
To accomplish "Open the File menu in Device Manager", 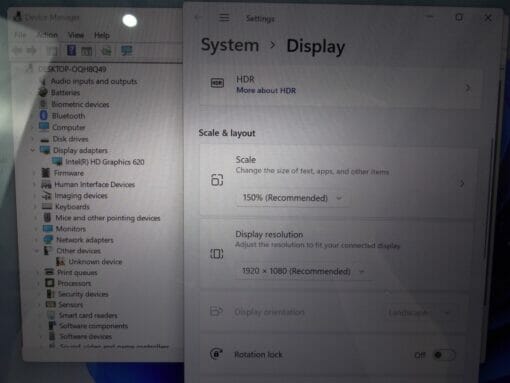I will point(20,35).
